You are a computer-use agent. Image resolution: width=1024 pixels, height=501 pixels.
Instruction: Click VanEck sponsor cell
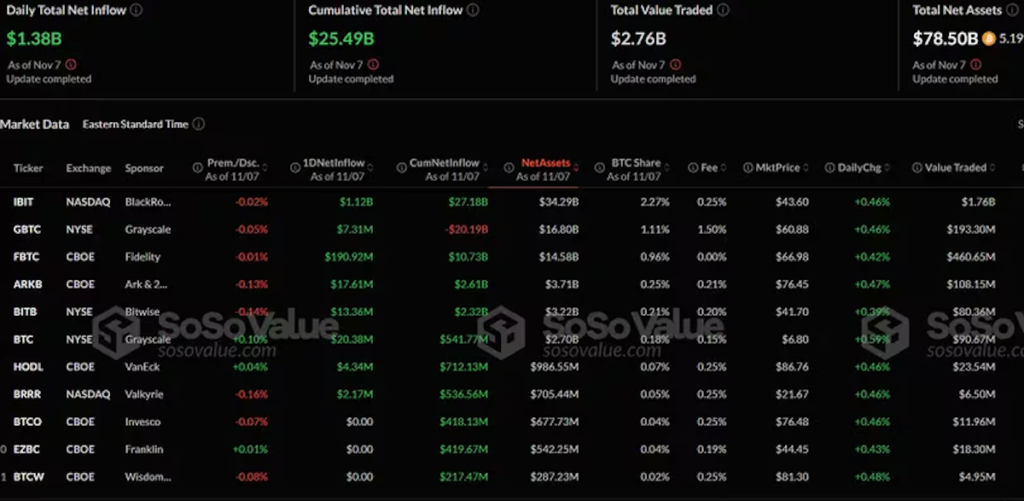[142, 366]
